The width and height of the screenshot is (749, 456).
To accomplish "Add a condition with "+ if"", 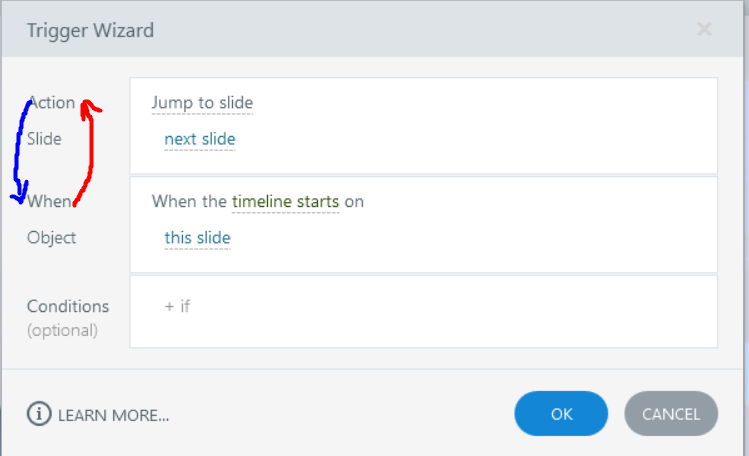I will 177,306.
